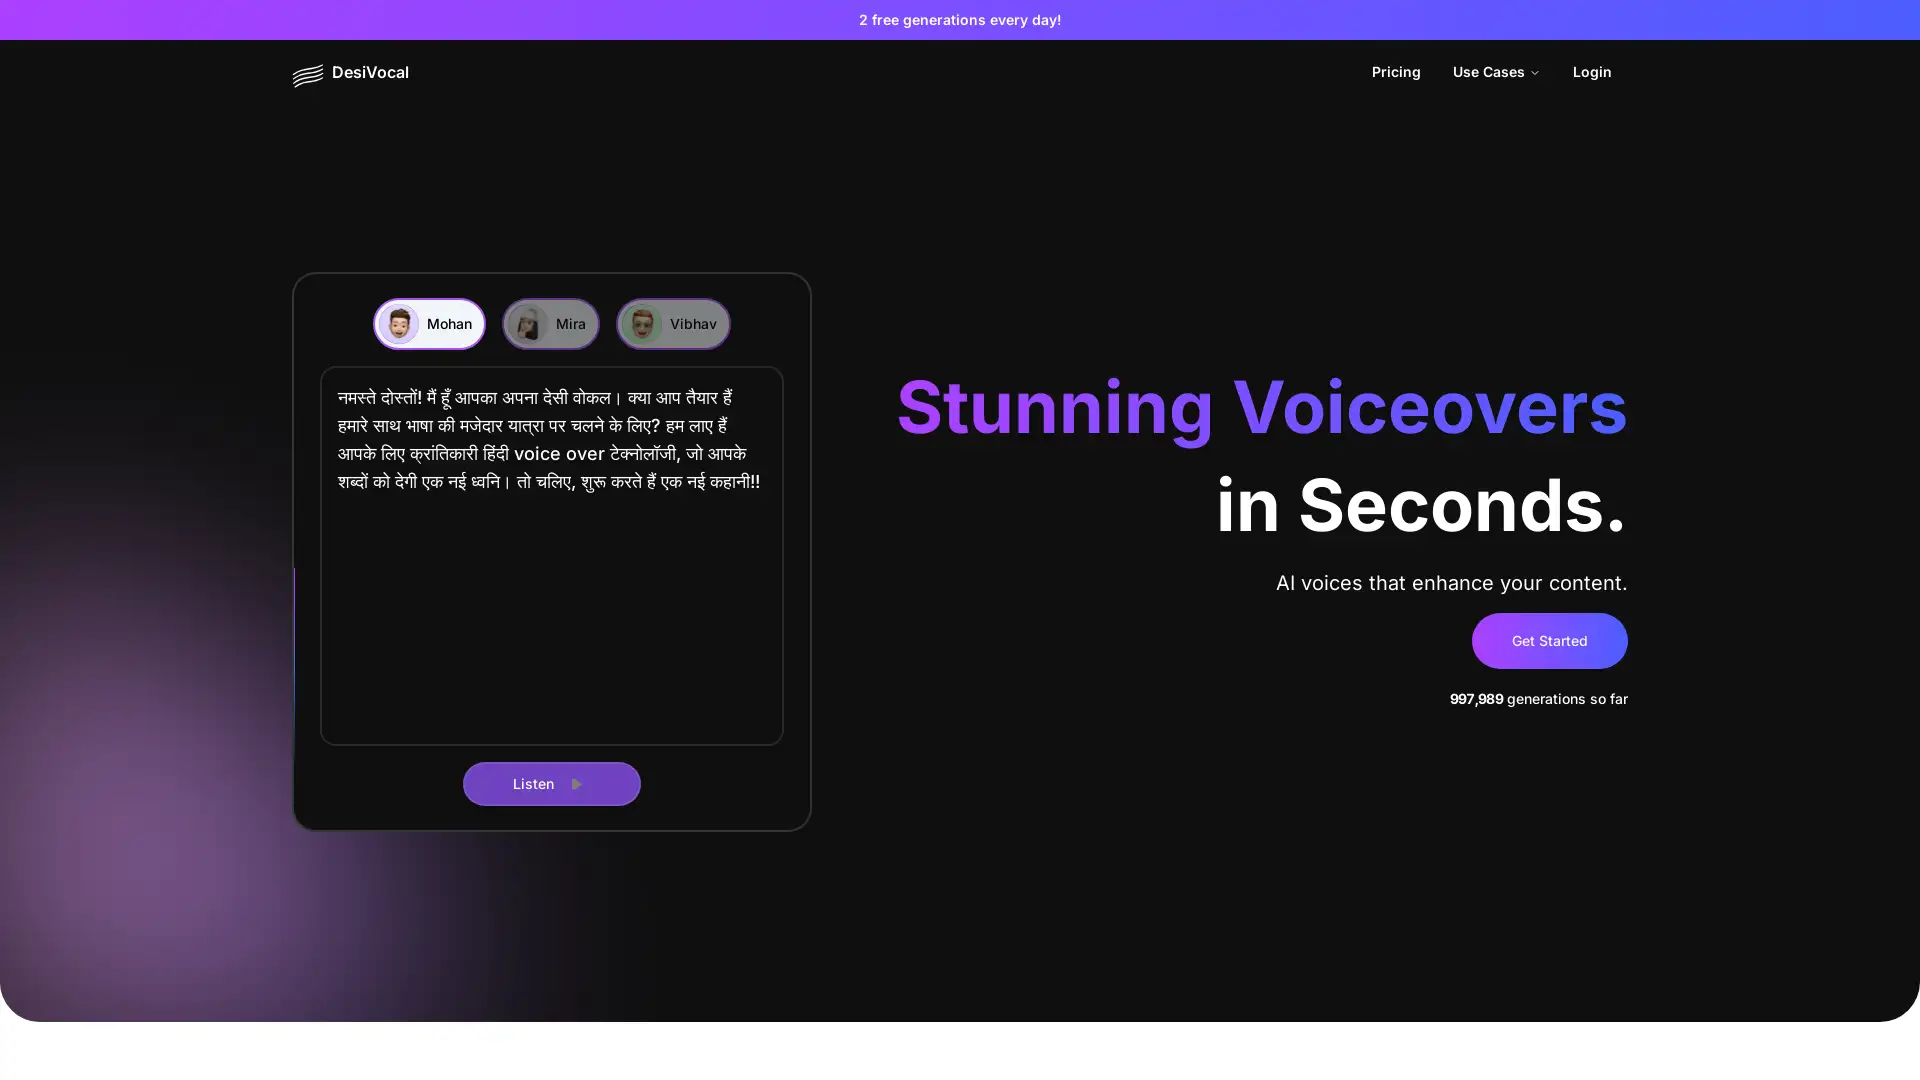Select the Mohan voice tab
1920x1080 pixels.
(430, 323)
